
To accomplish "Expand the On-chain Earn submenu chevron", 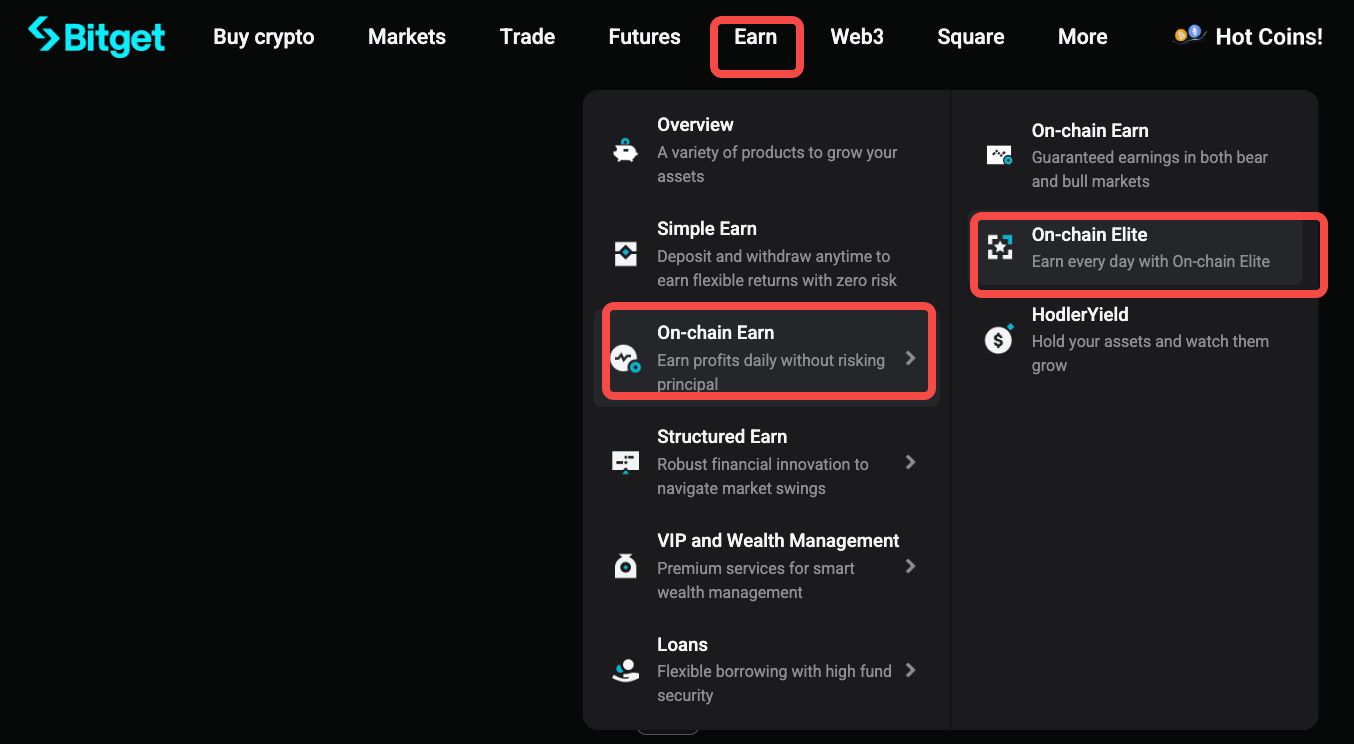I will coord(910,358).
